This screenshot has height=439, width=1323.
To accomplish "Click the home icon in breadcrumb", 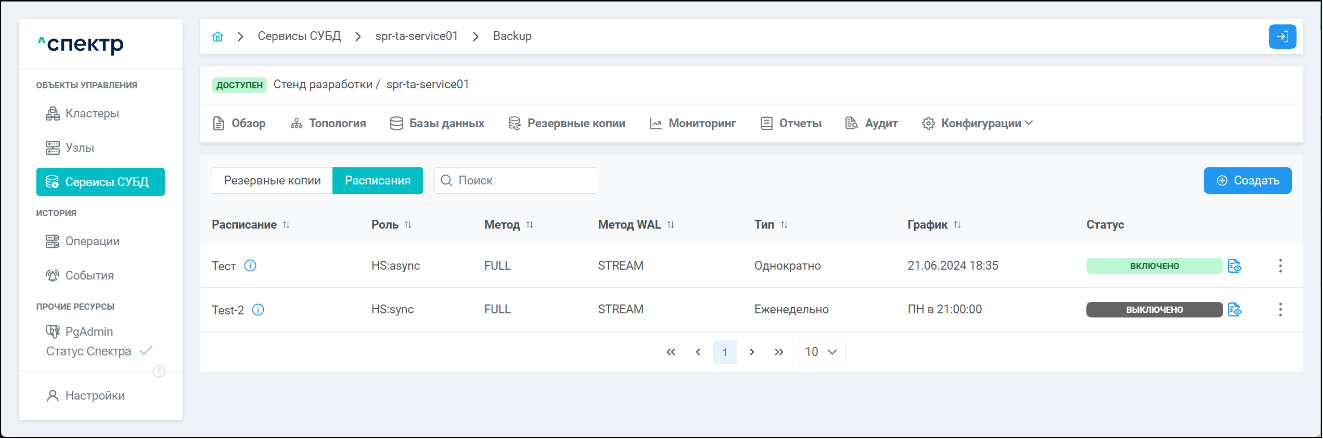I will pyautogui.click(x=218, y=37).
